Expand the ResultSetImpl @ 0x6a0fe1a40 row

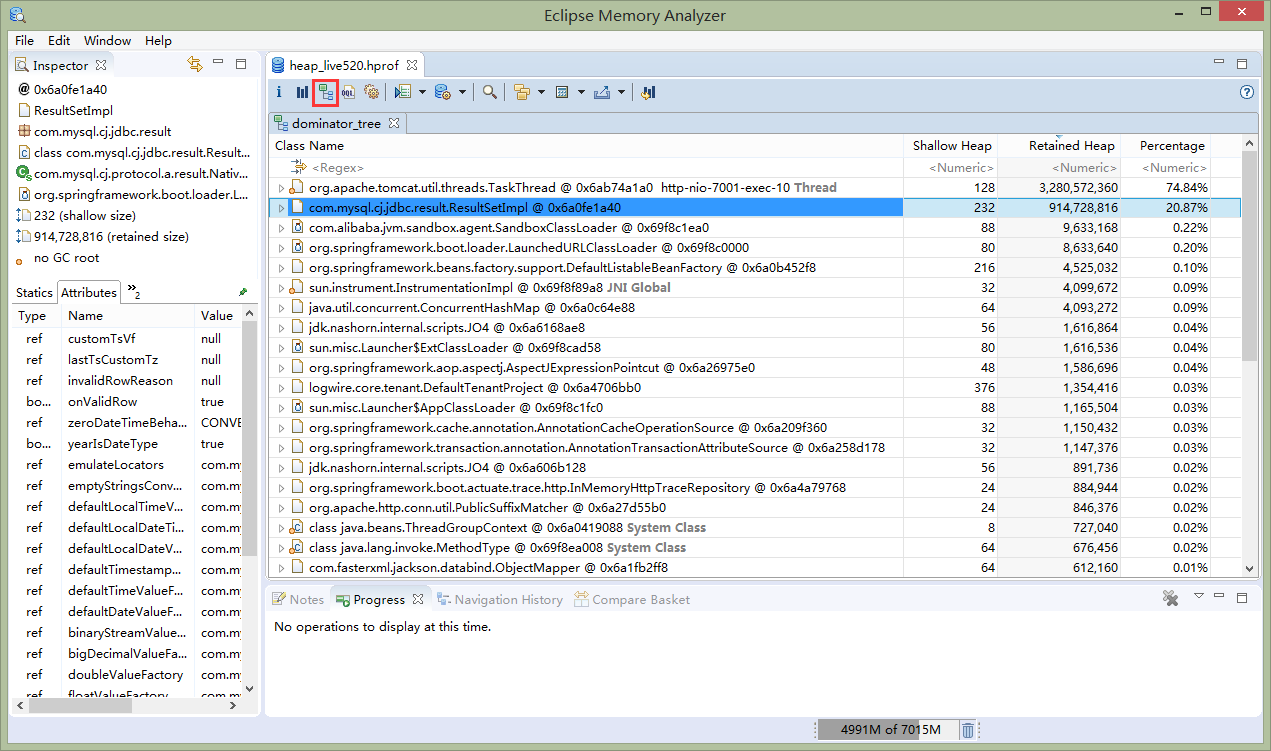click(x=281, y=208)
